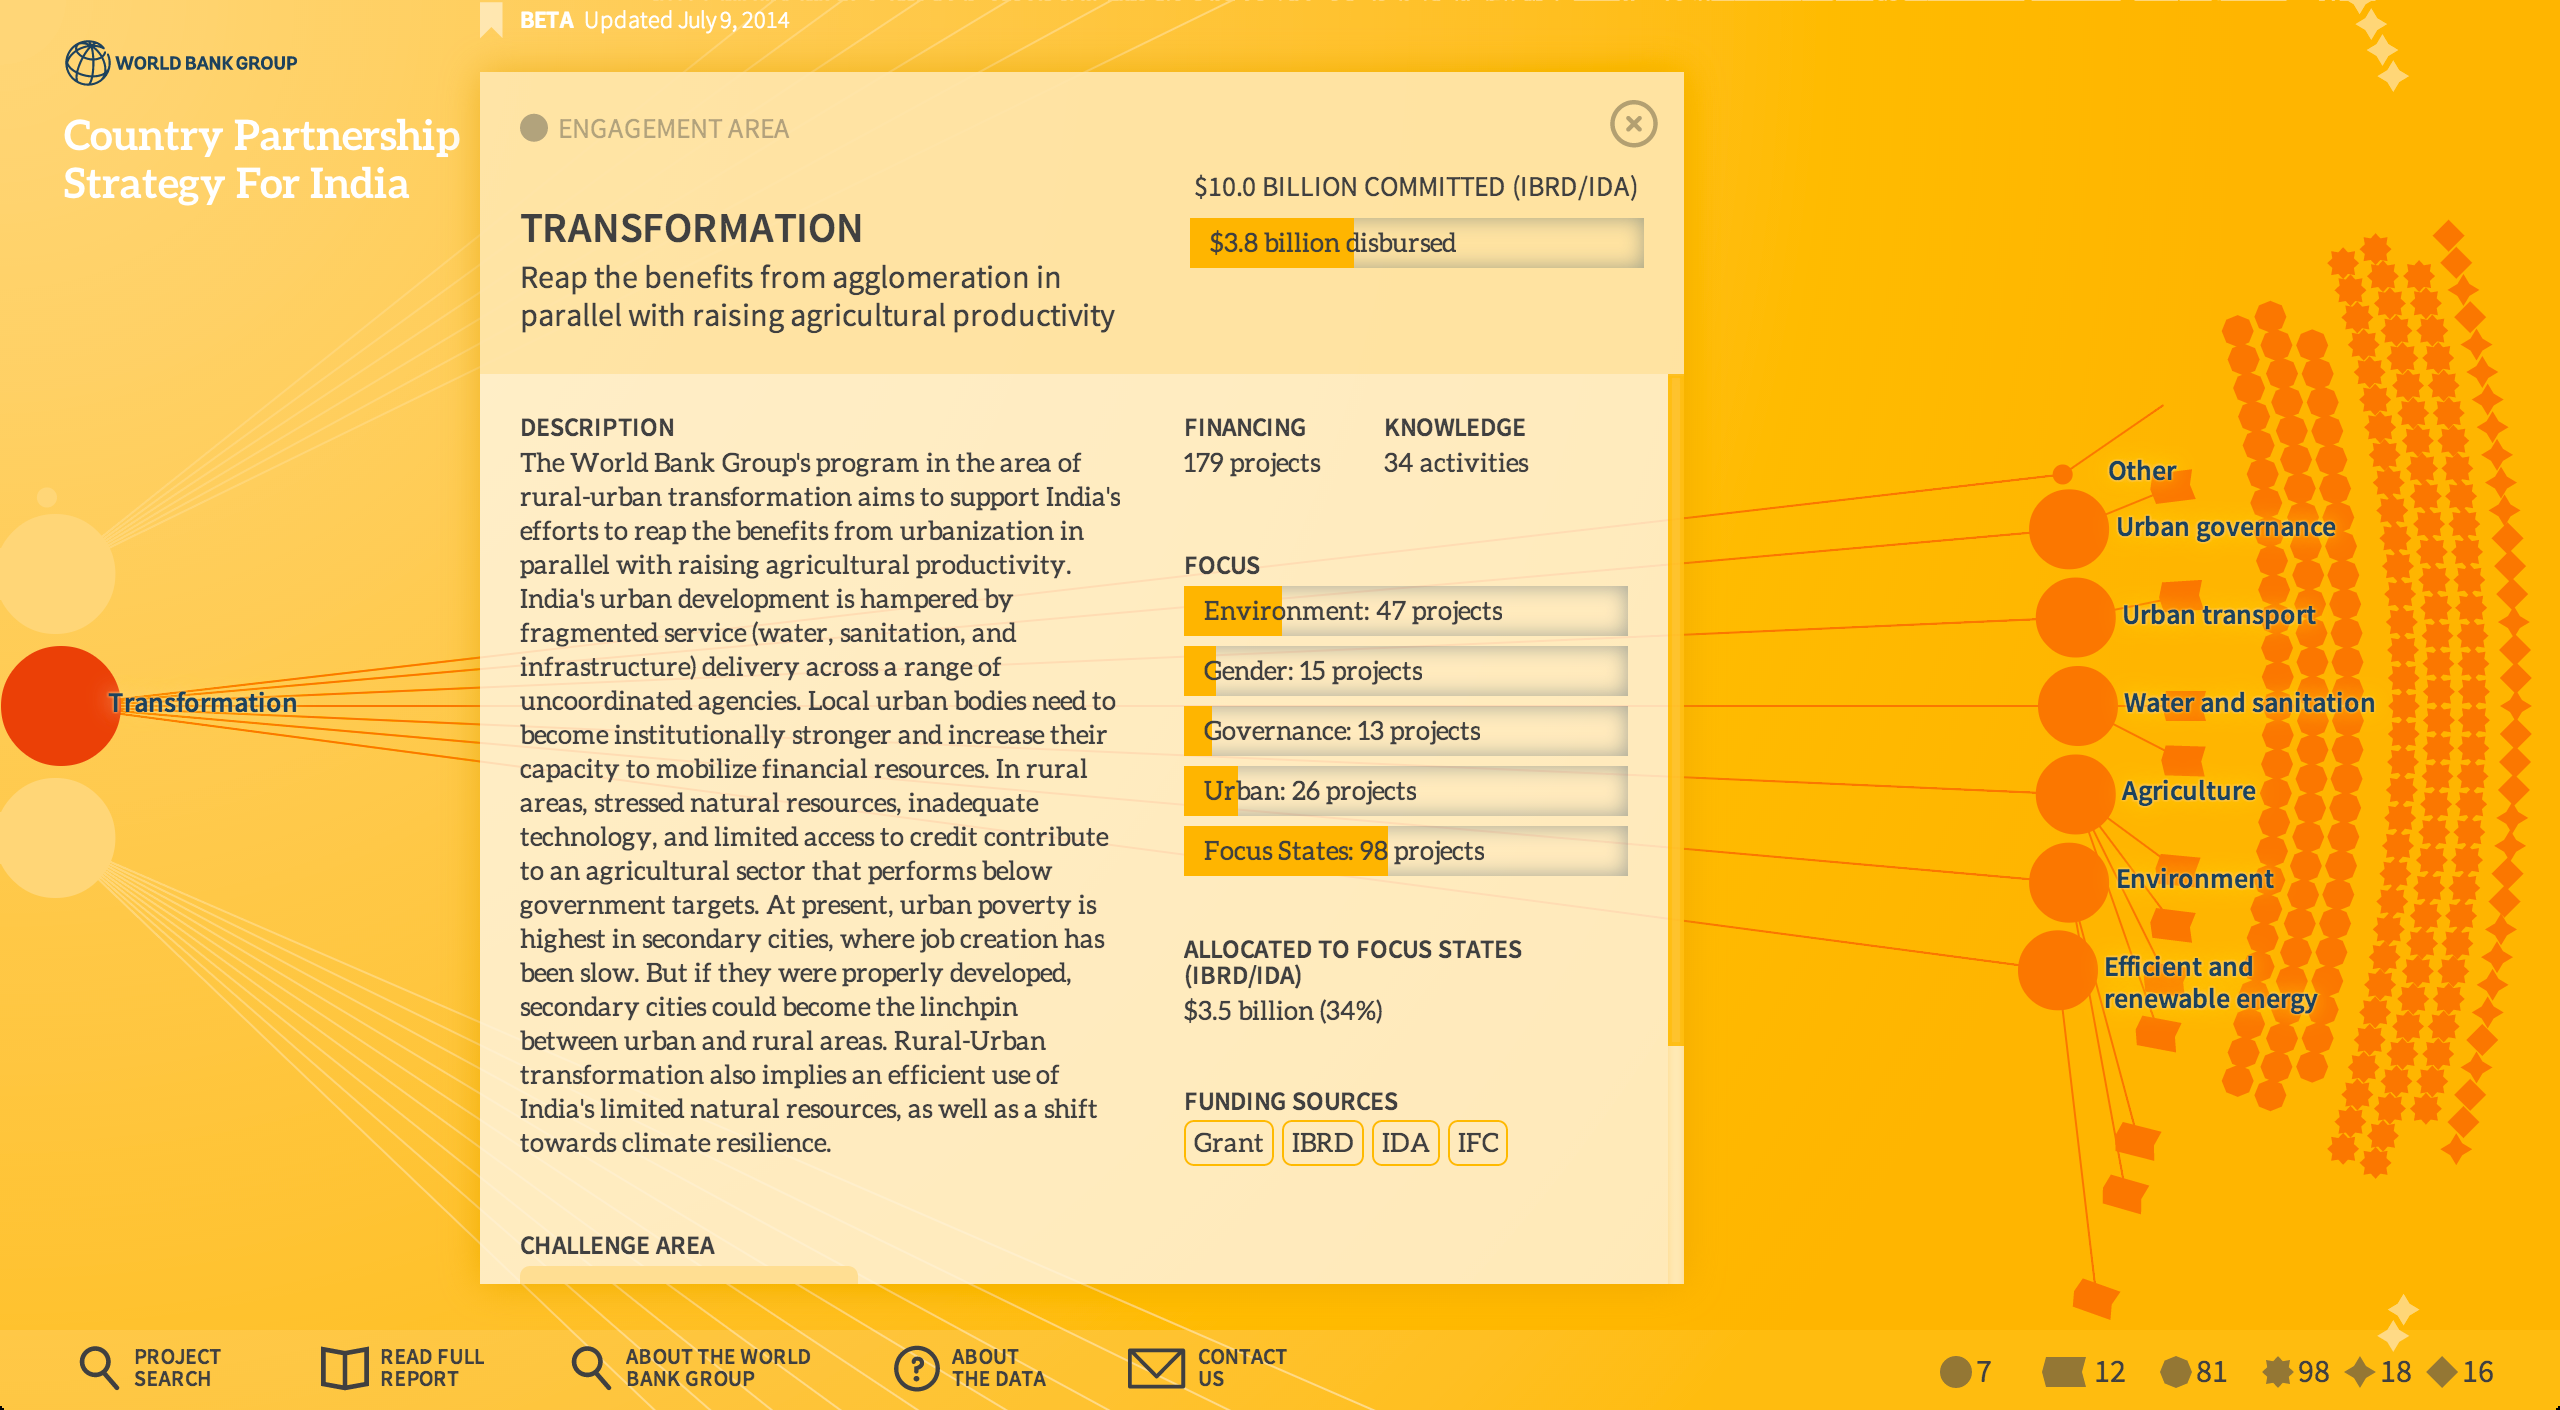Click the IBRD funding source tag
The image size is (2560, 1410).
[1322, 1143]
